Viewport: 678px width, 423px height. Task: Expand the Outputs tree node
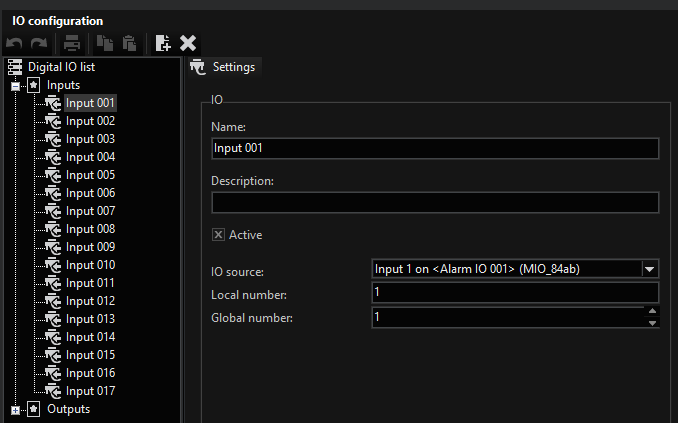(x=15, y=410)
